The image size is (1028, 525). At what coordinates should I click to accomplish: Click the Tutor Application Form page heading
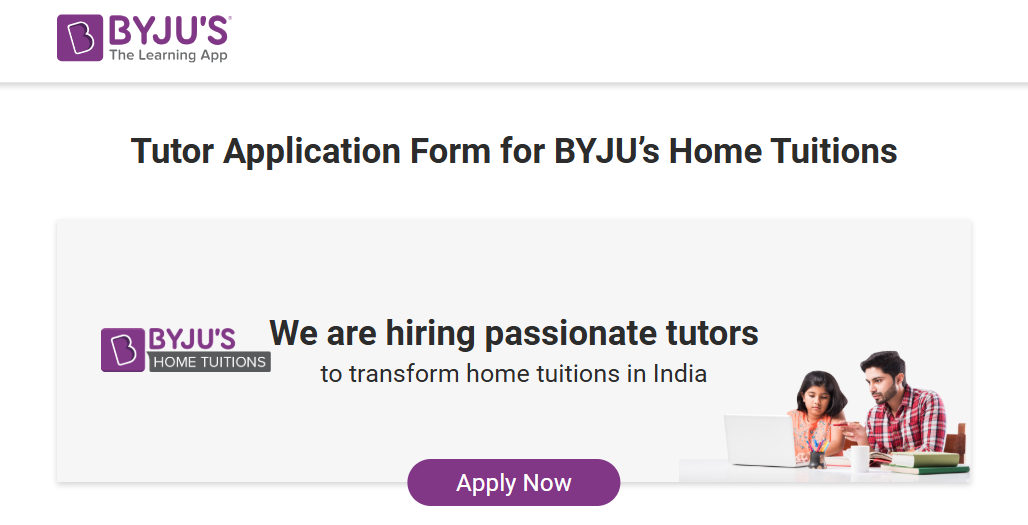point(514,152)
